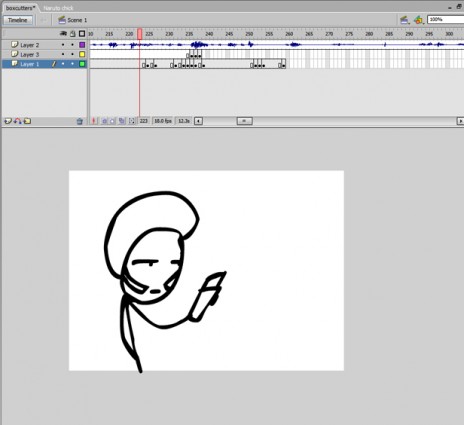Enable Onion Skin icon
Viewport: 464px width, 425px height.
tap(104, 121)
